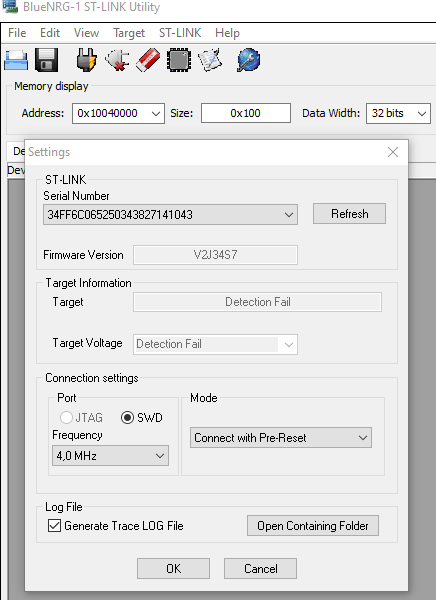
Task: Open the Edit menu
Action: coord(50,33)
